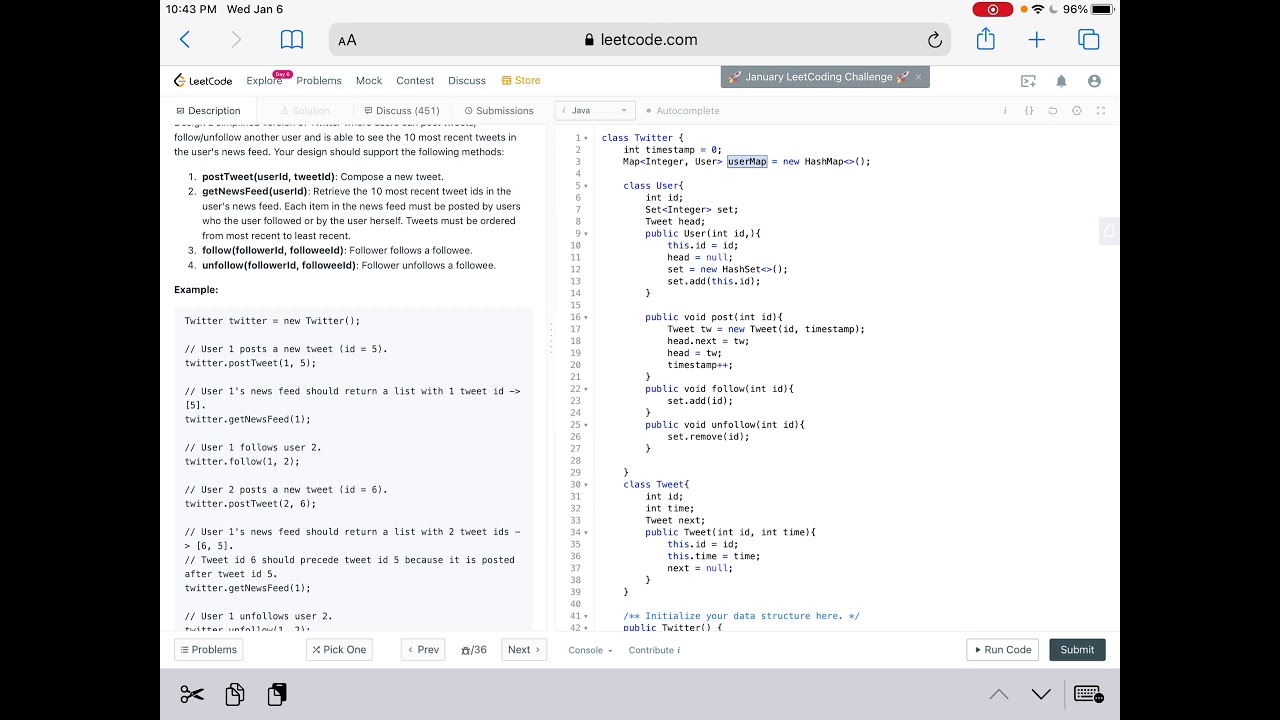This screenshot has height=720, width=1280.
Task: Collapse code fold at line 25
Action: (586, 425)
